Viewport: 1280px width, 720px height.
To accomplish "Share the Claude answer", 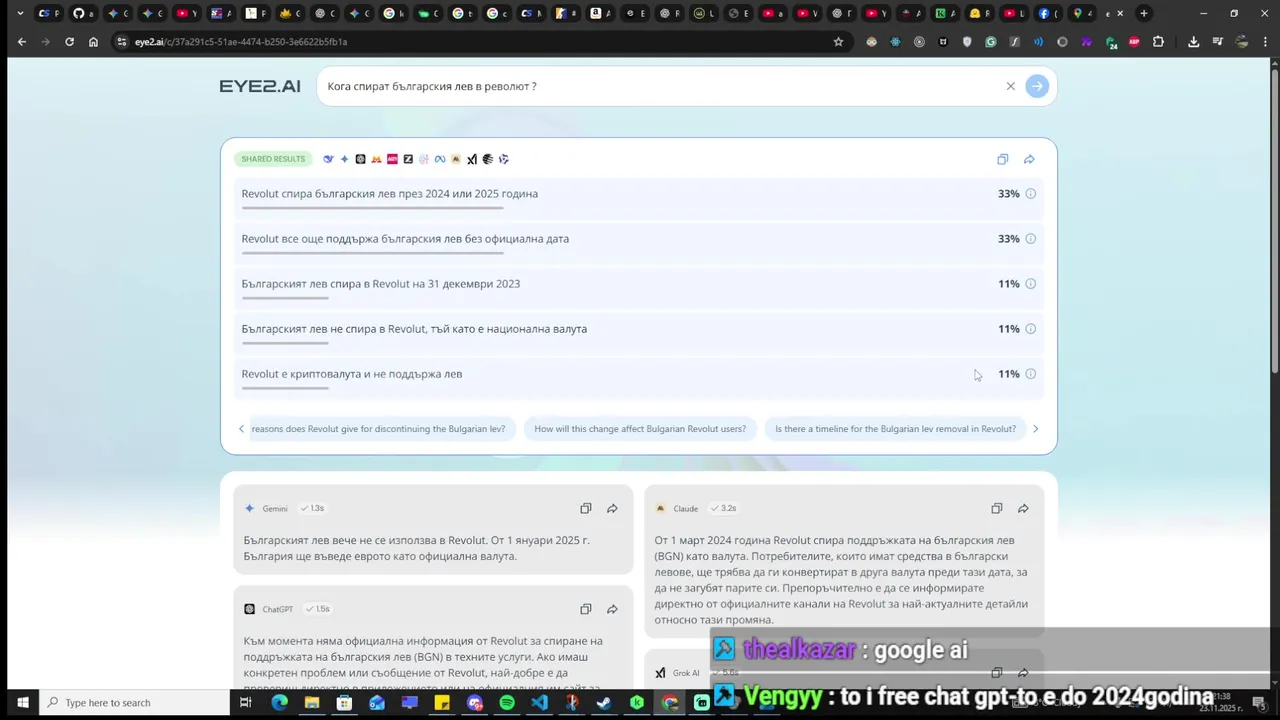I will 1023,508.
